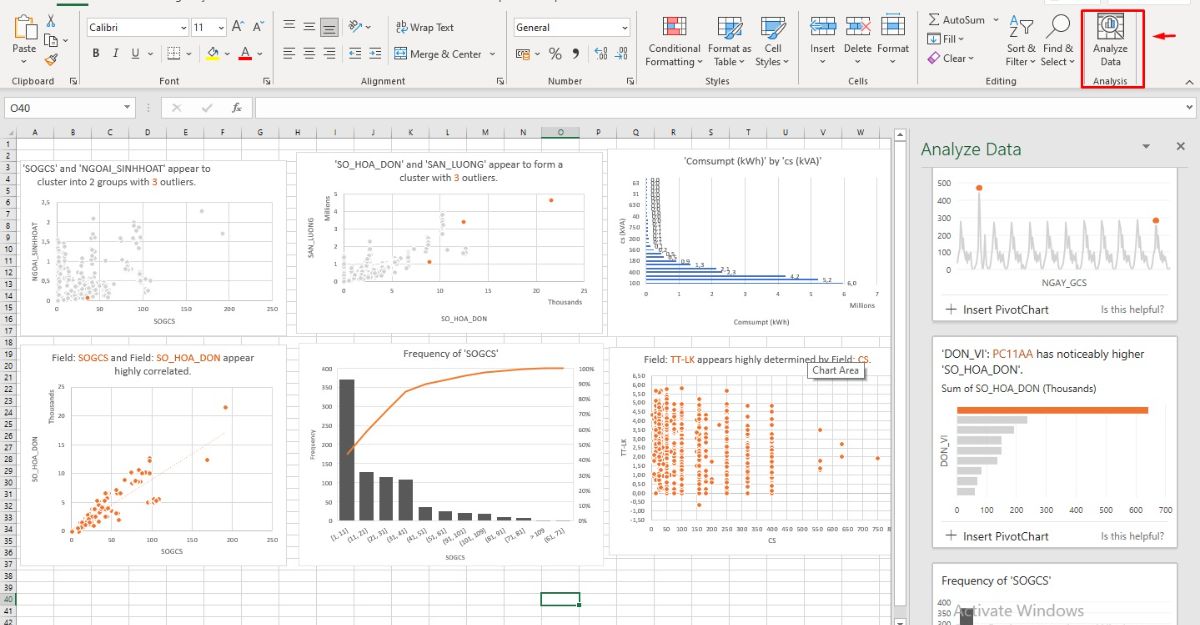Center text horizontally
Image resolution: width=1200 pixels, height=625 pixels.
(x=309, y=54)
